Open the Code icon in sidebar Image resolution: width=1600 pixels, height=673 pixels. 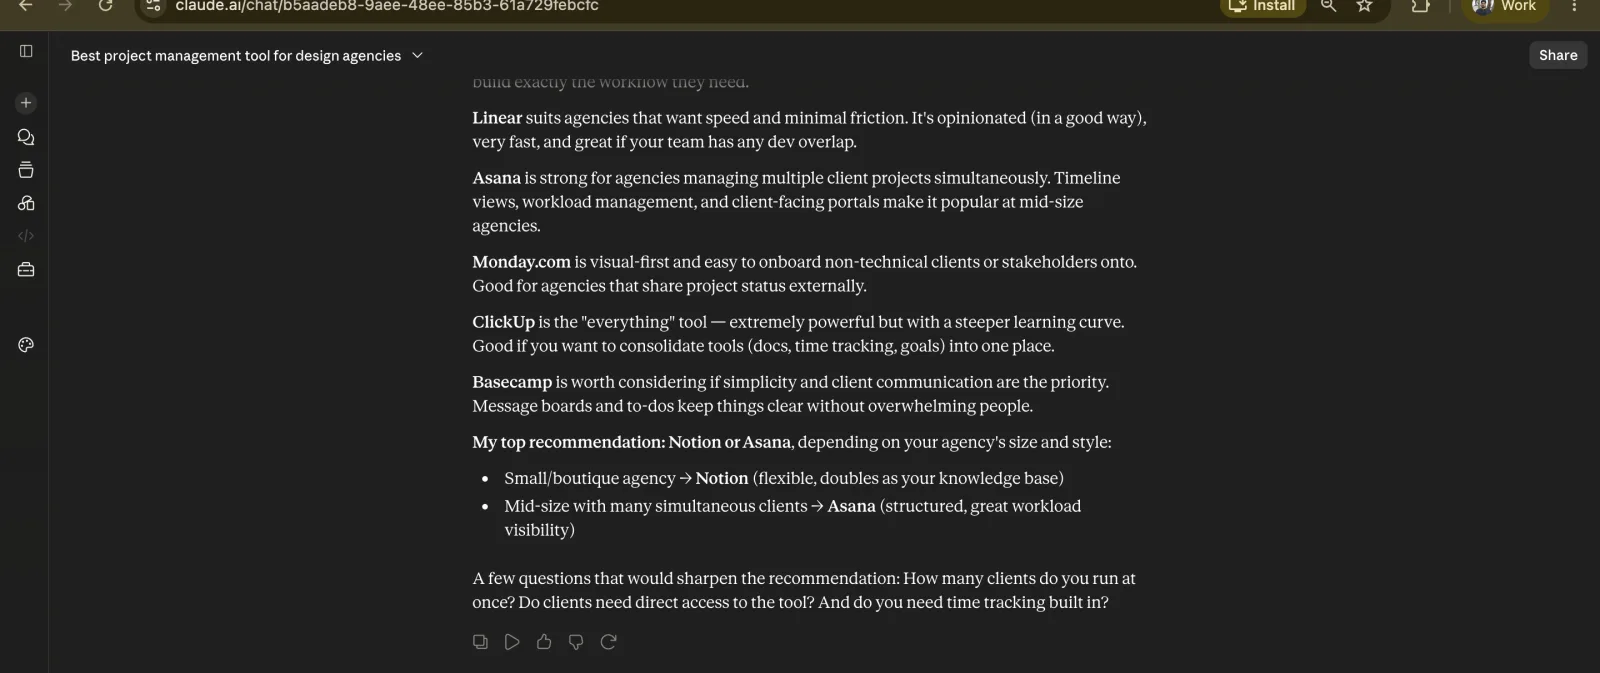(26, 236)
